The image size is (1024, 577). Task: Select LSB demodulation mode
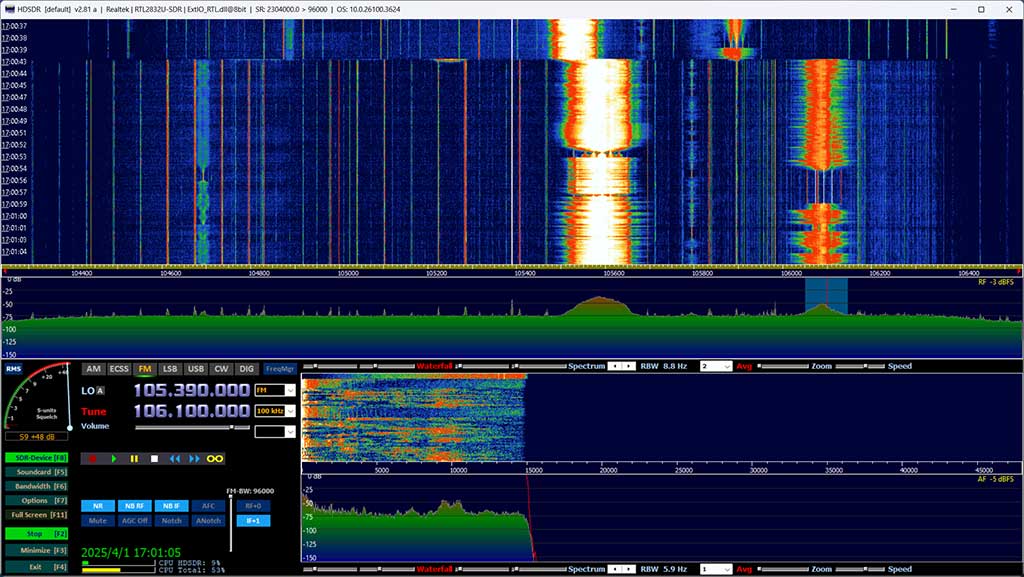pyautogui.click(x=170, y=369)
